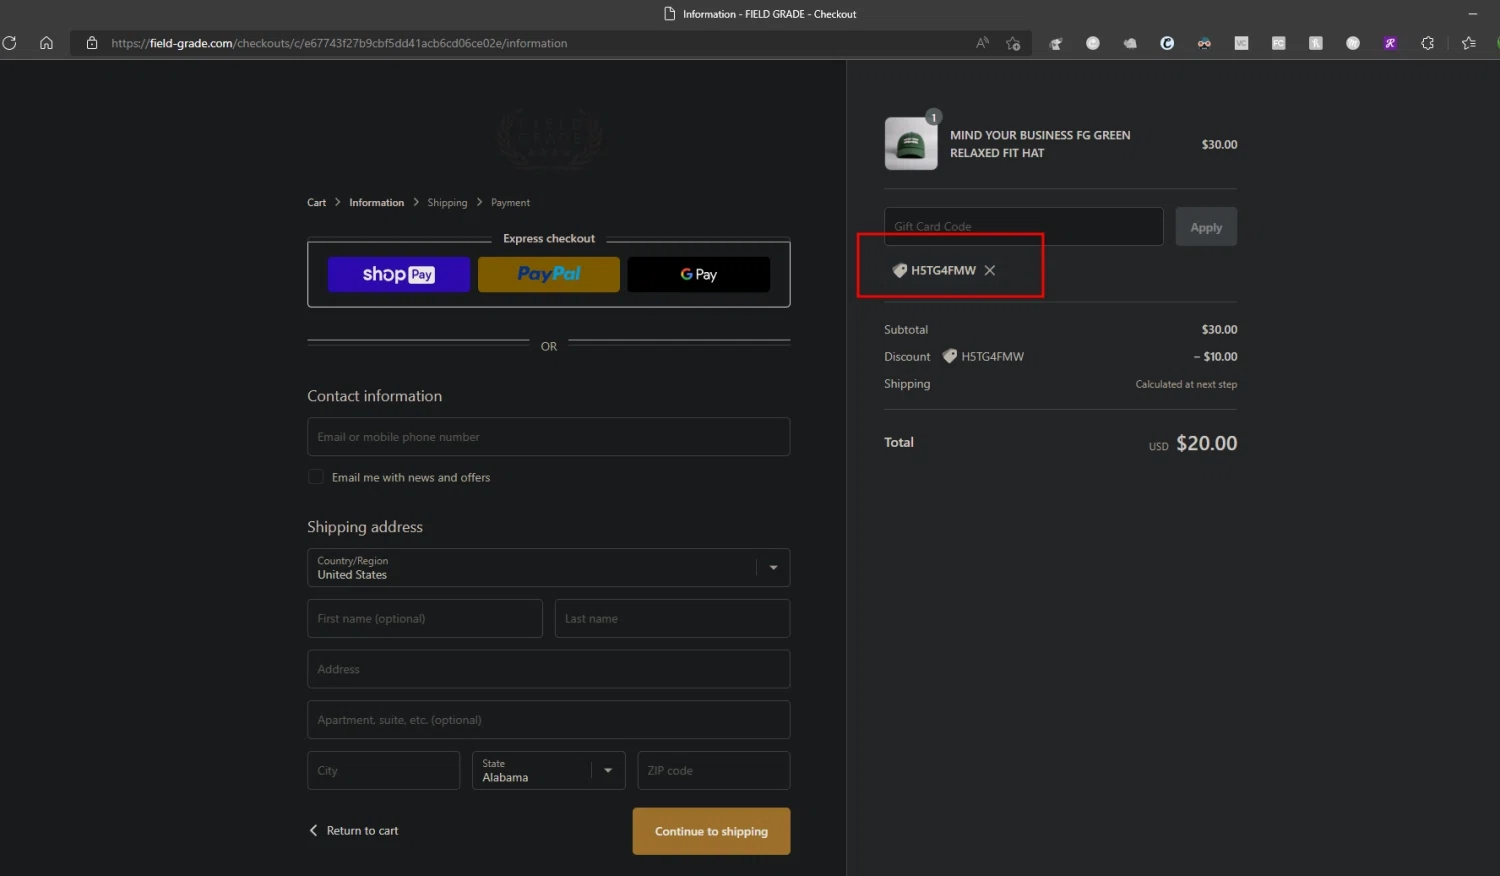Click the hat product thumbnail

click(911, 144)
